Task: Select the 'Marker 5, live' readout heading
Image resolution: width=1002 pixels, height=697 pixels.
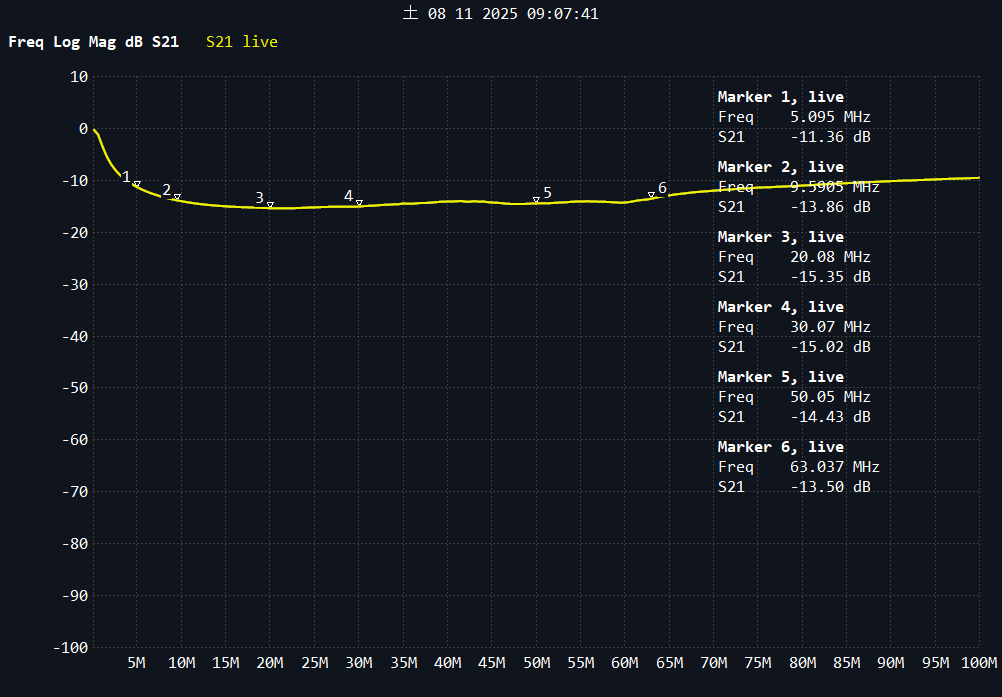Action: click(780, 377)
